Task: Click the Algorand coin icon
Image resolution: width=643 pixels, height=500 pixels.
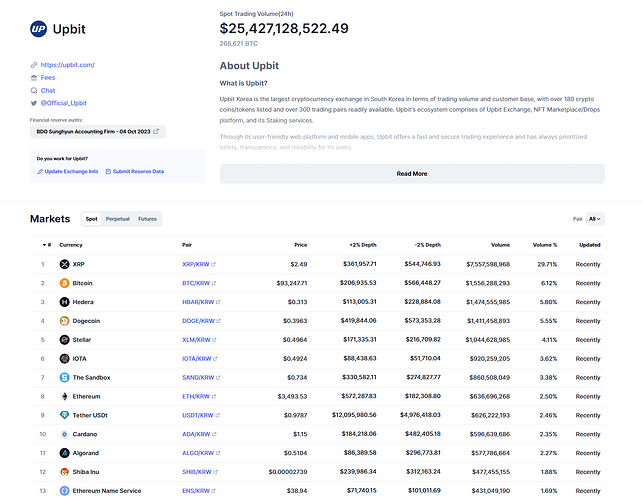Action: click(x=64, y=453)
